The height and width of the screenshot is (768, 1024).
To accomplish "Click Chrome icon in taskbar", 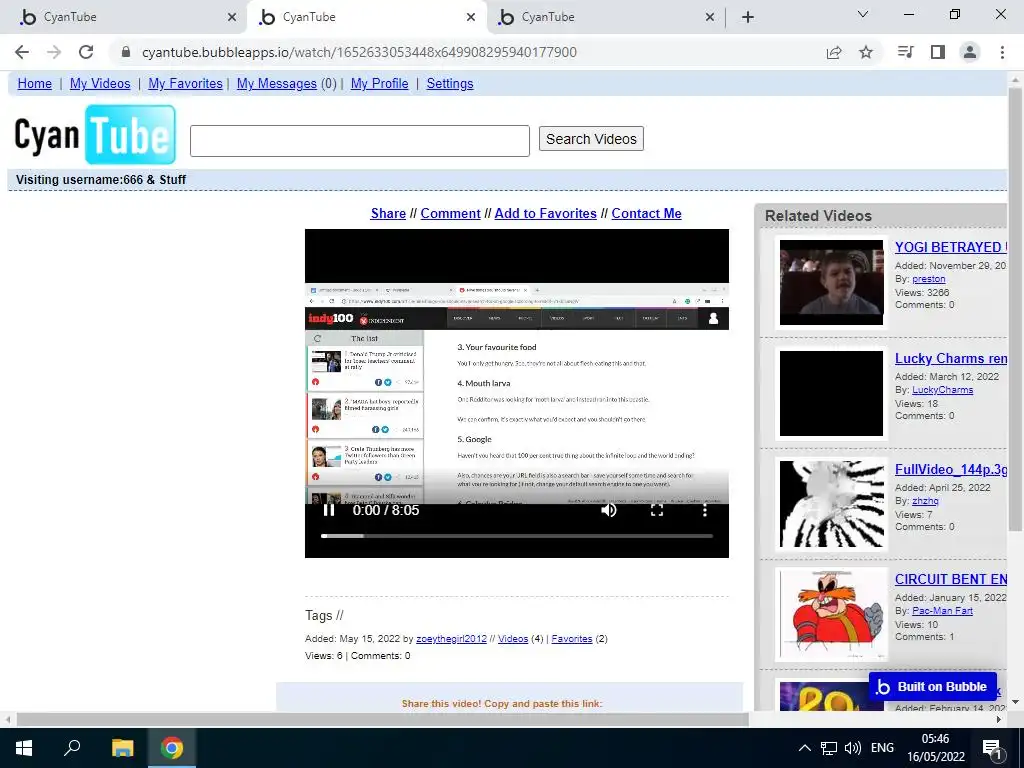I will 172,748.
